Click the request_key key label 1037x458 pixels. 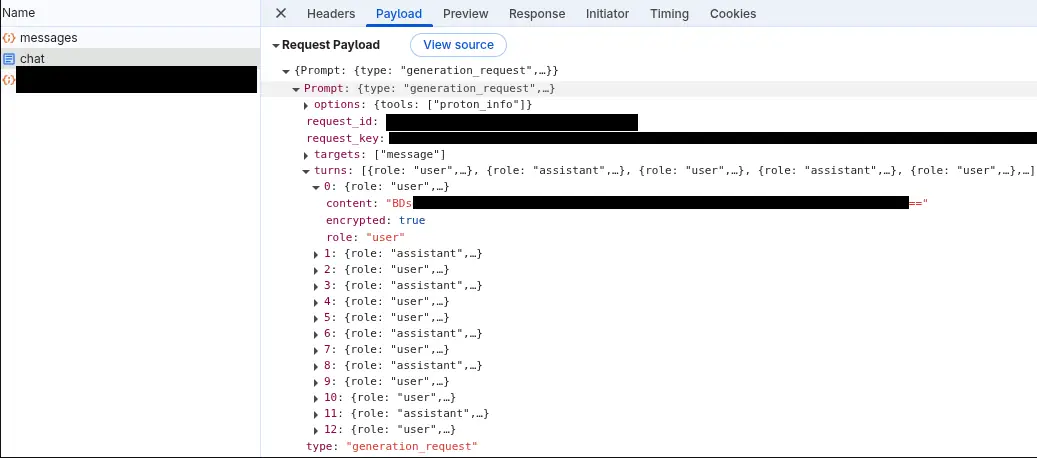pos(345,138)
